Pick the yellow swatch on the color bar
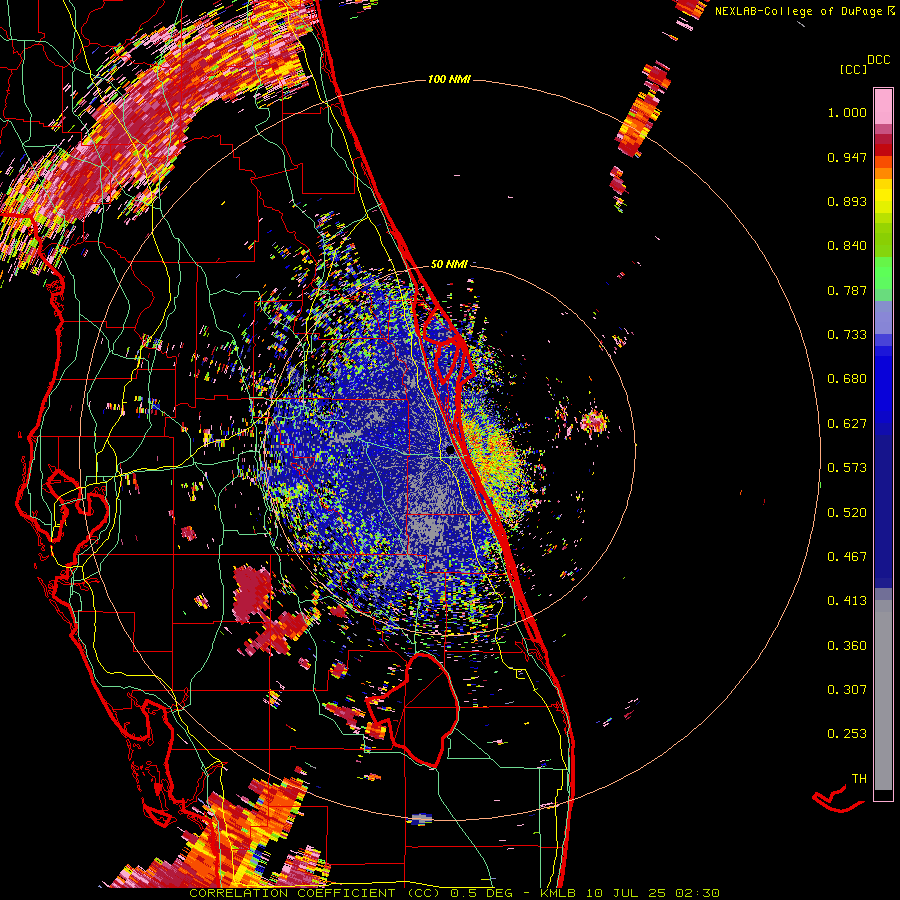 (x=883, y=197)
